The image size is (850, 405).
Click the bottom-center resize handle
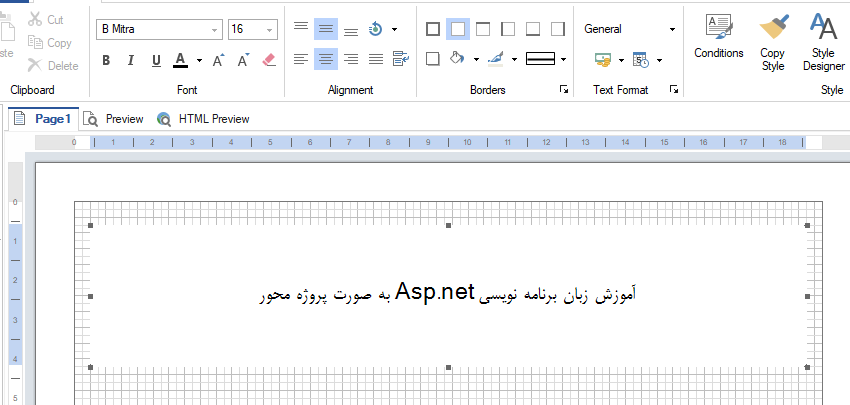click(x=448, y=368)
